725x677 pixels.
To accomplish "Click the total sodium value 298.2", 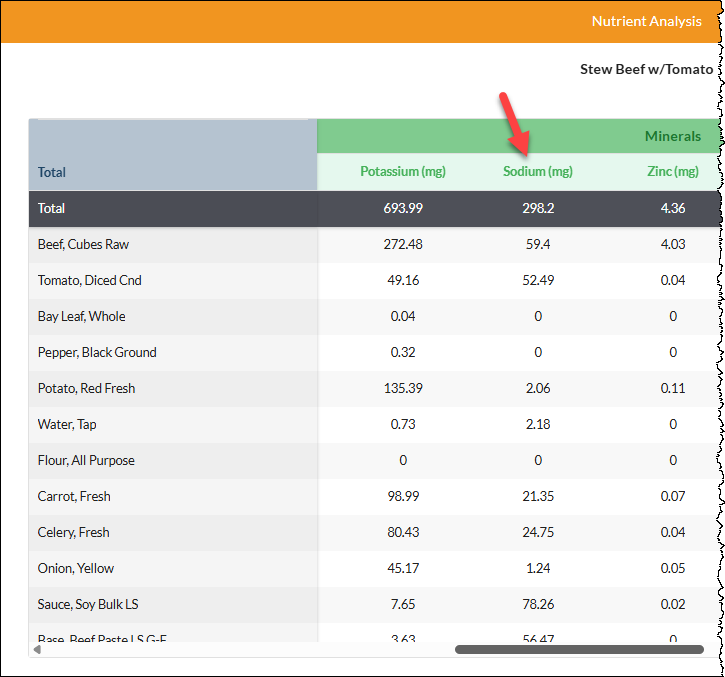I will click(x=538, y=209).
